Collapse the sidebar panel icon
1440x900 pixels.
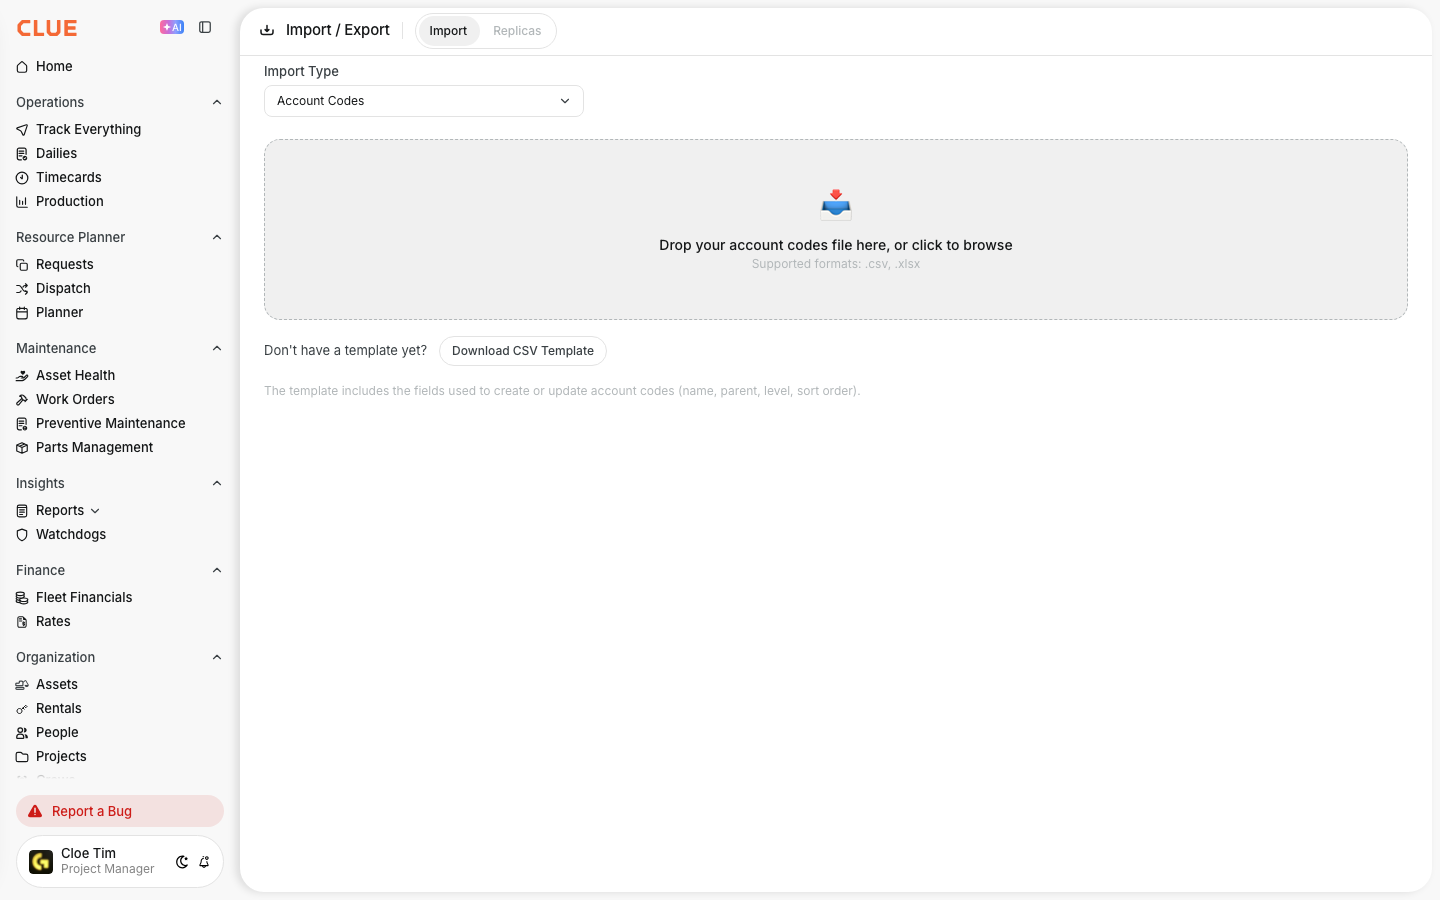click(205, 27)
